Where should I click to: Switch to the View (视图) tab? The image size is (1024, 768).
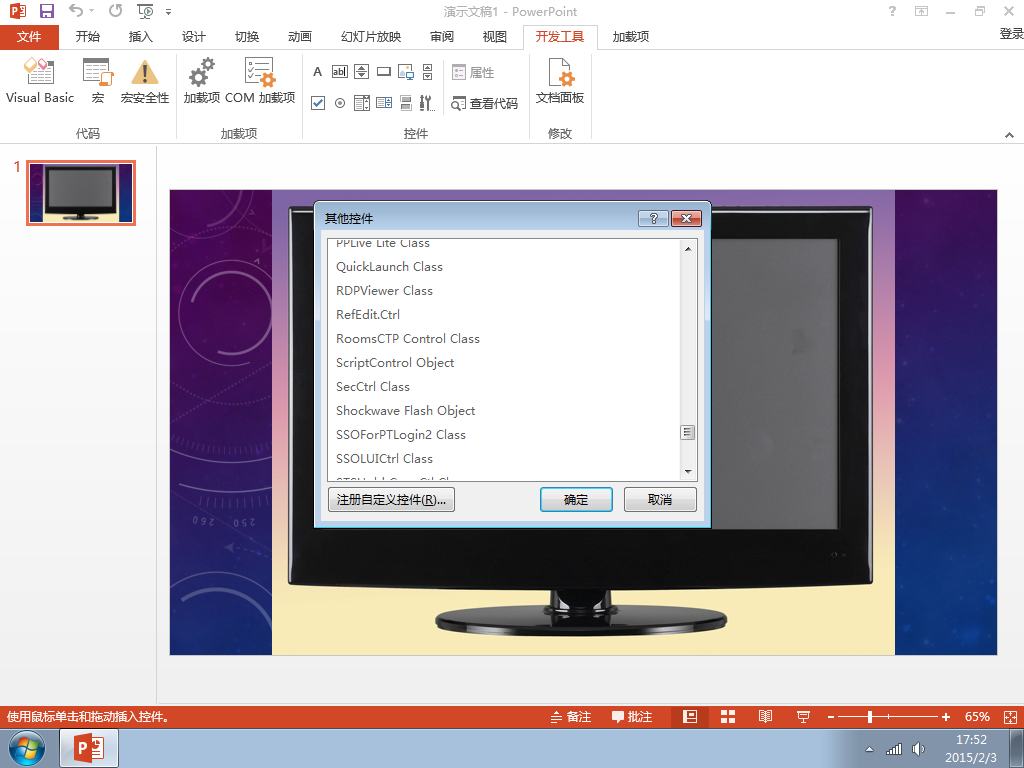click(x=494, y=37)
